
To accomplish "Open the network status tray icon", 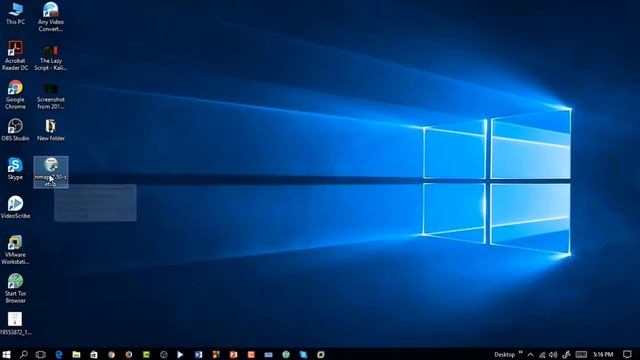I will tap(542, 355).
